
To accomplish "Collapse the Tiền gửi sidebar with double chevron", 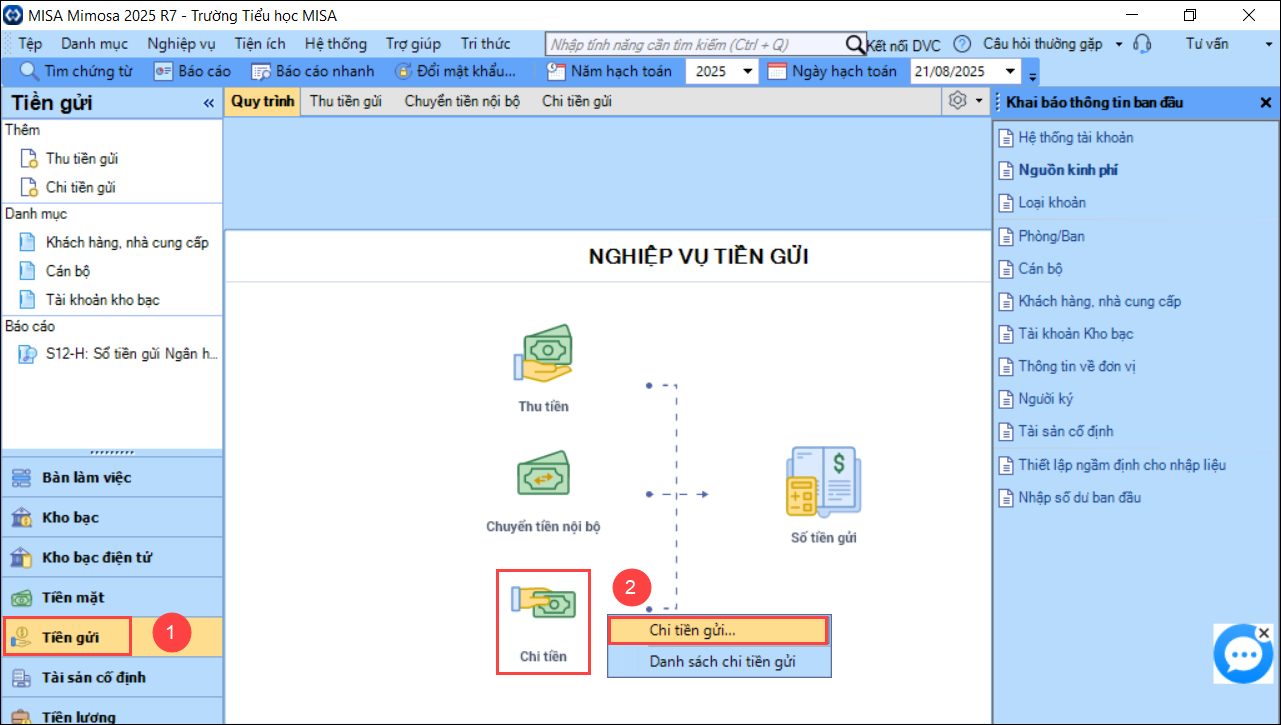I will coord(209,103).
